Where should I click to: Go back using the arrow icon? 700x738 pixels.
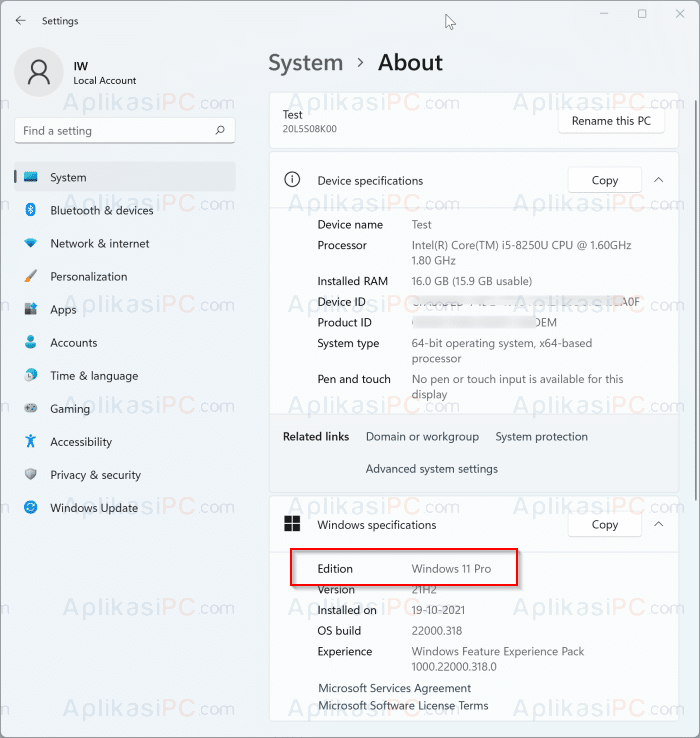click(20, 20)
